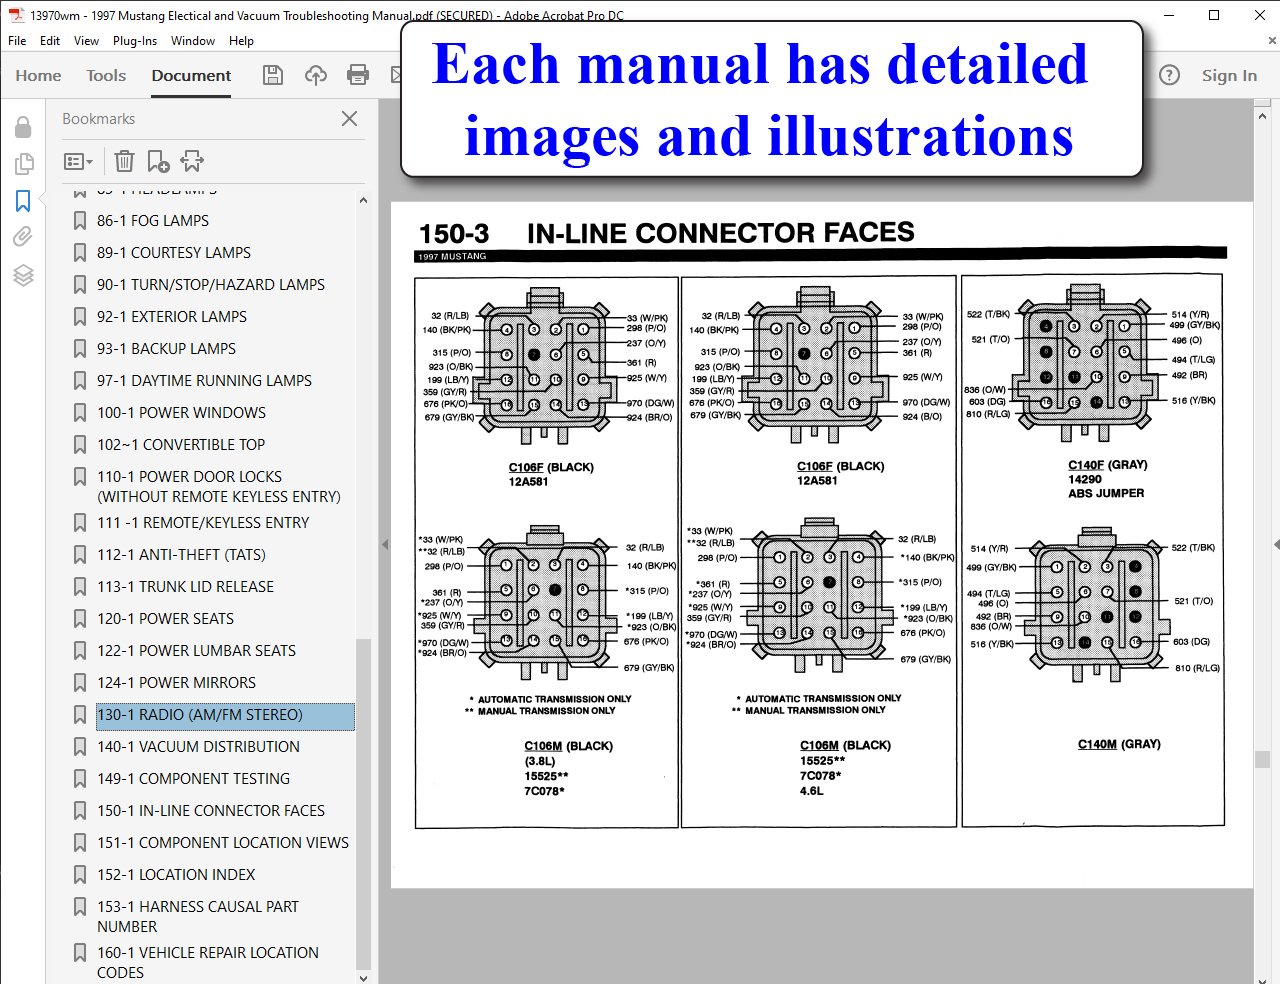Open the Help menu
This screenshot has width=1280, height=984.
241,41
